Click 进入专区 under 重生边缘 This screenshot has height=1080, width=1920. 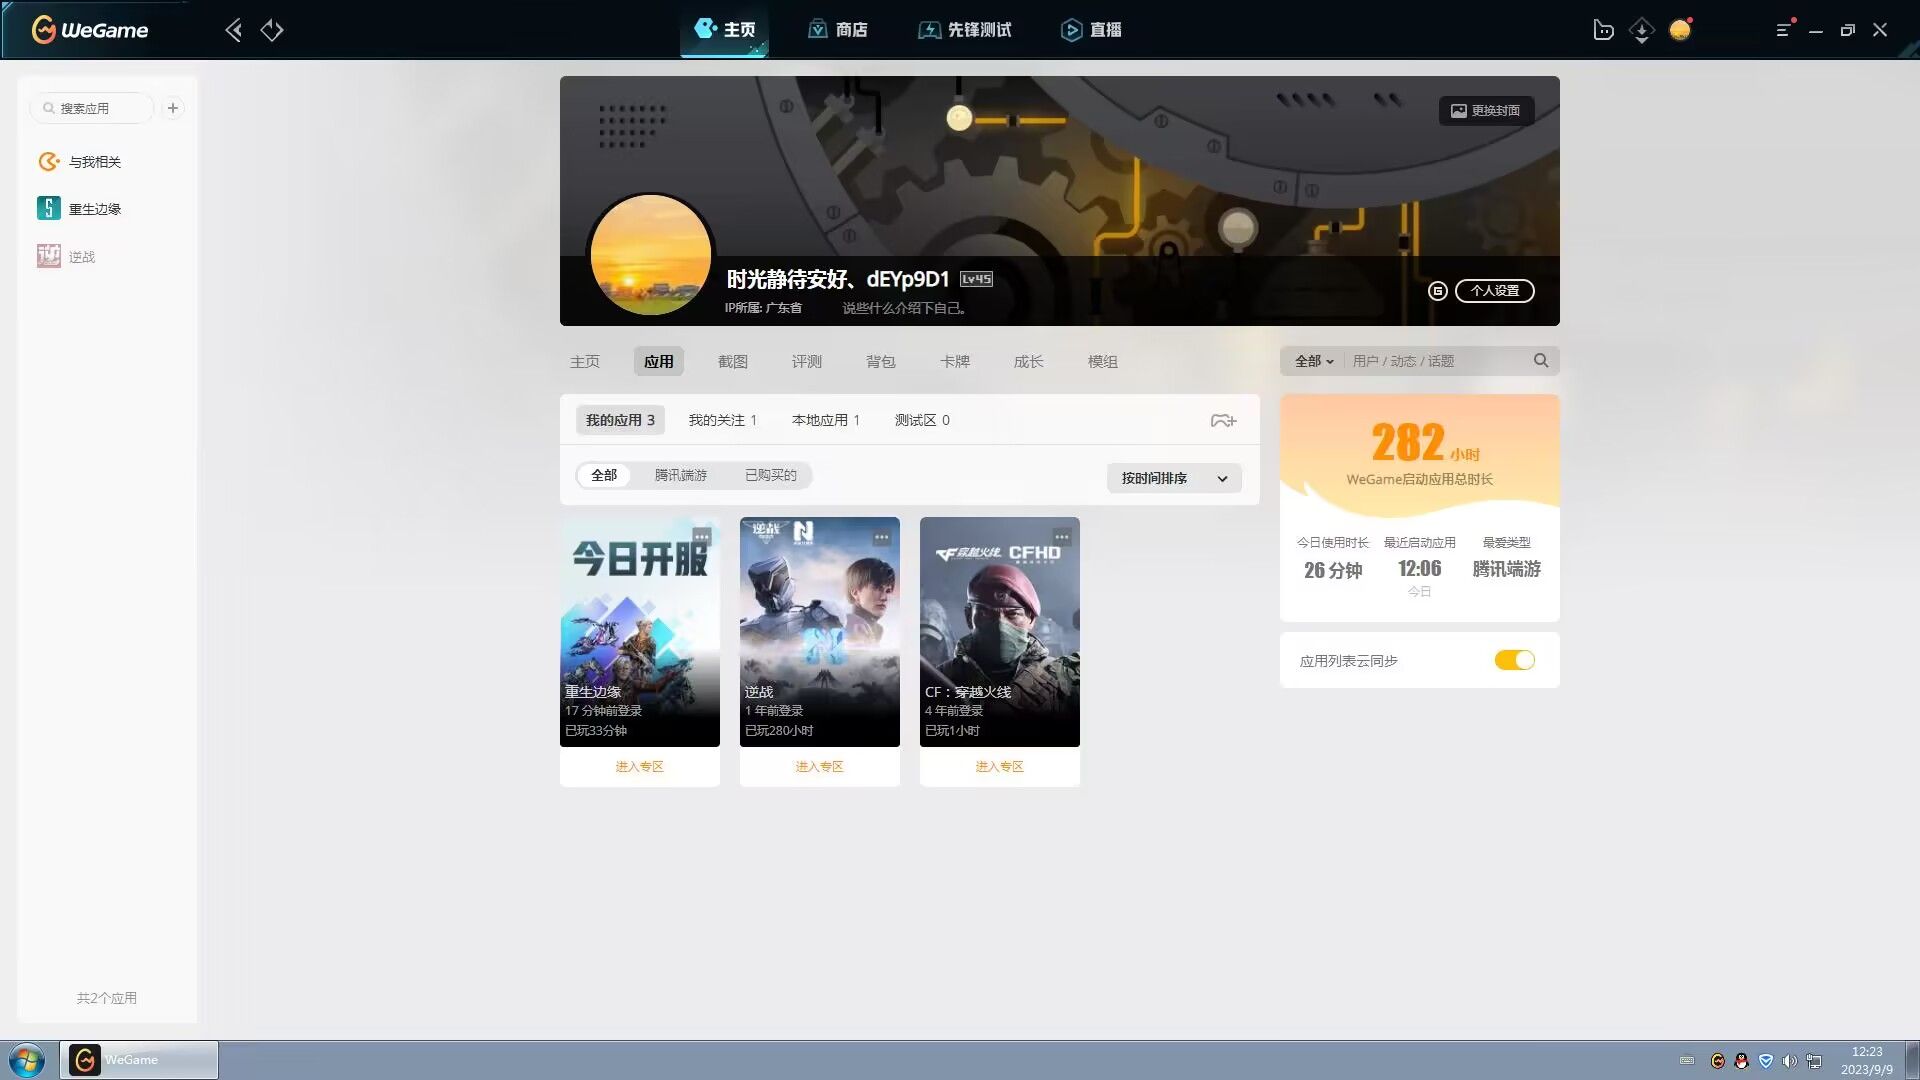pyautogui.click(x=640, y=767)
